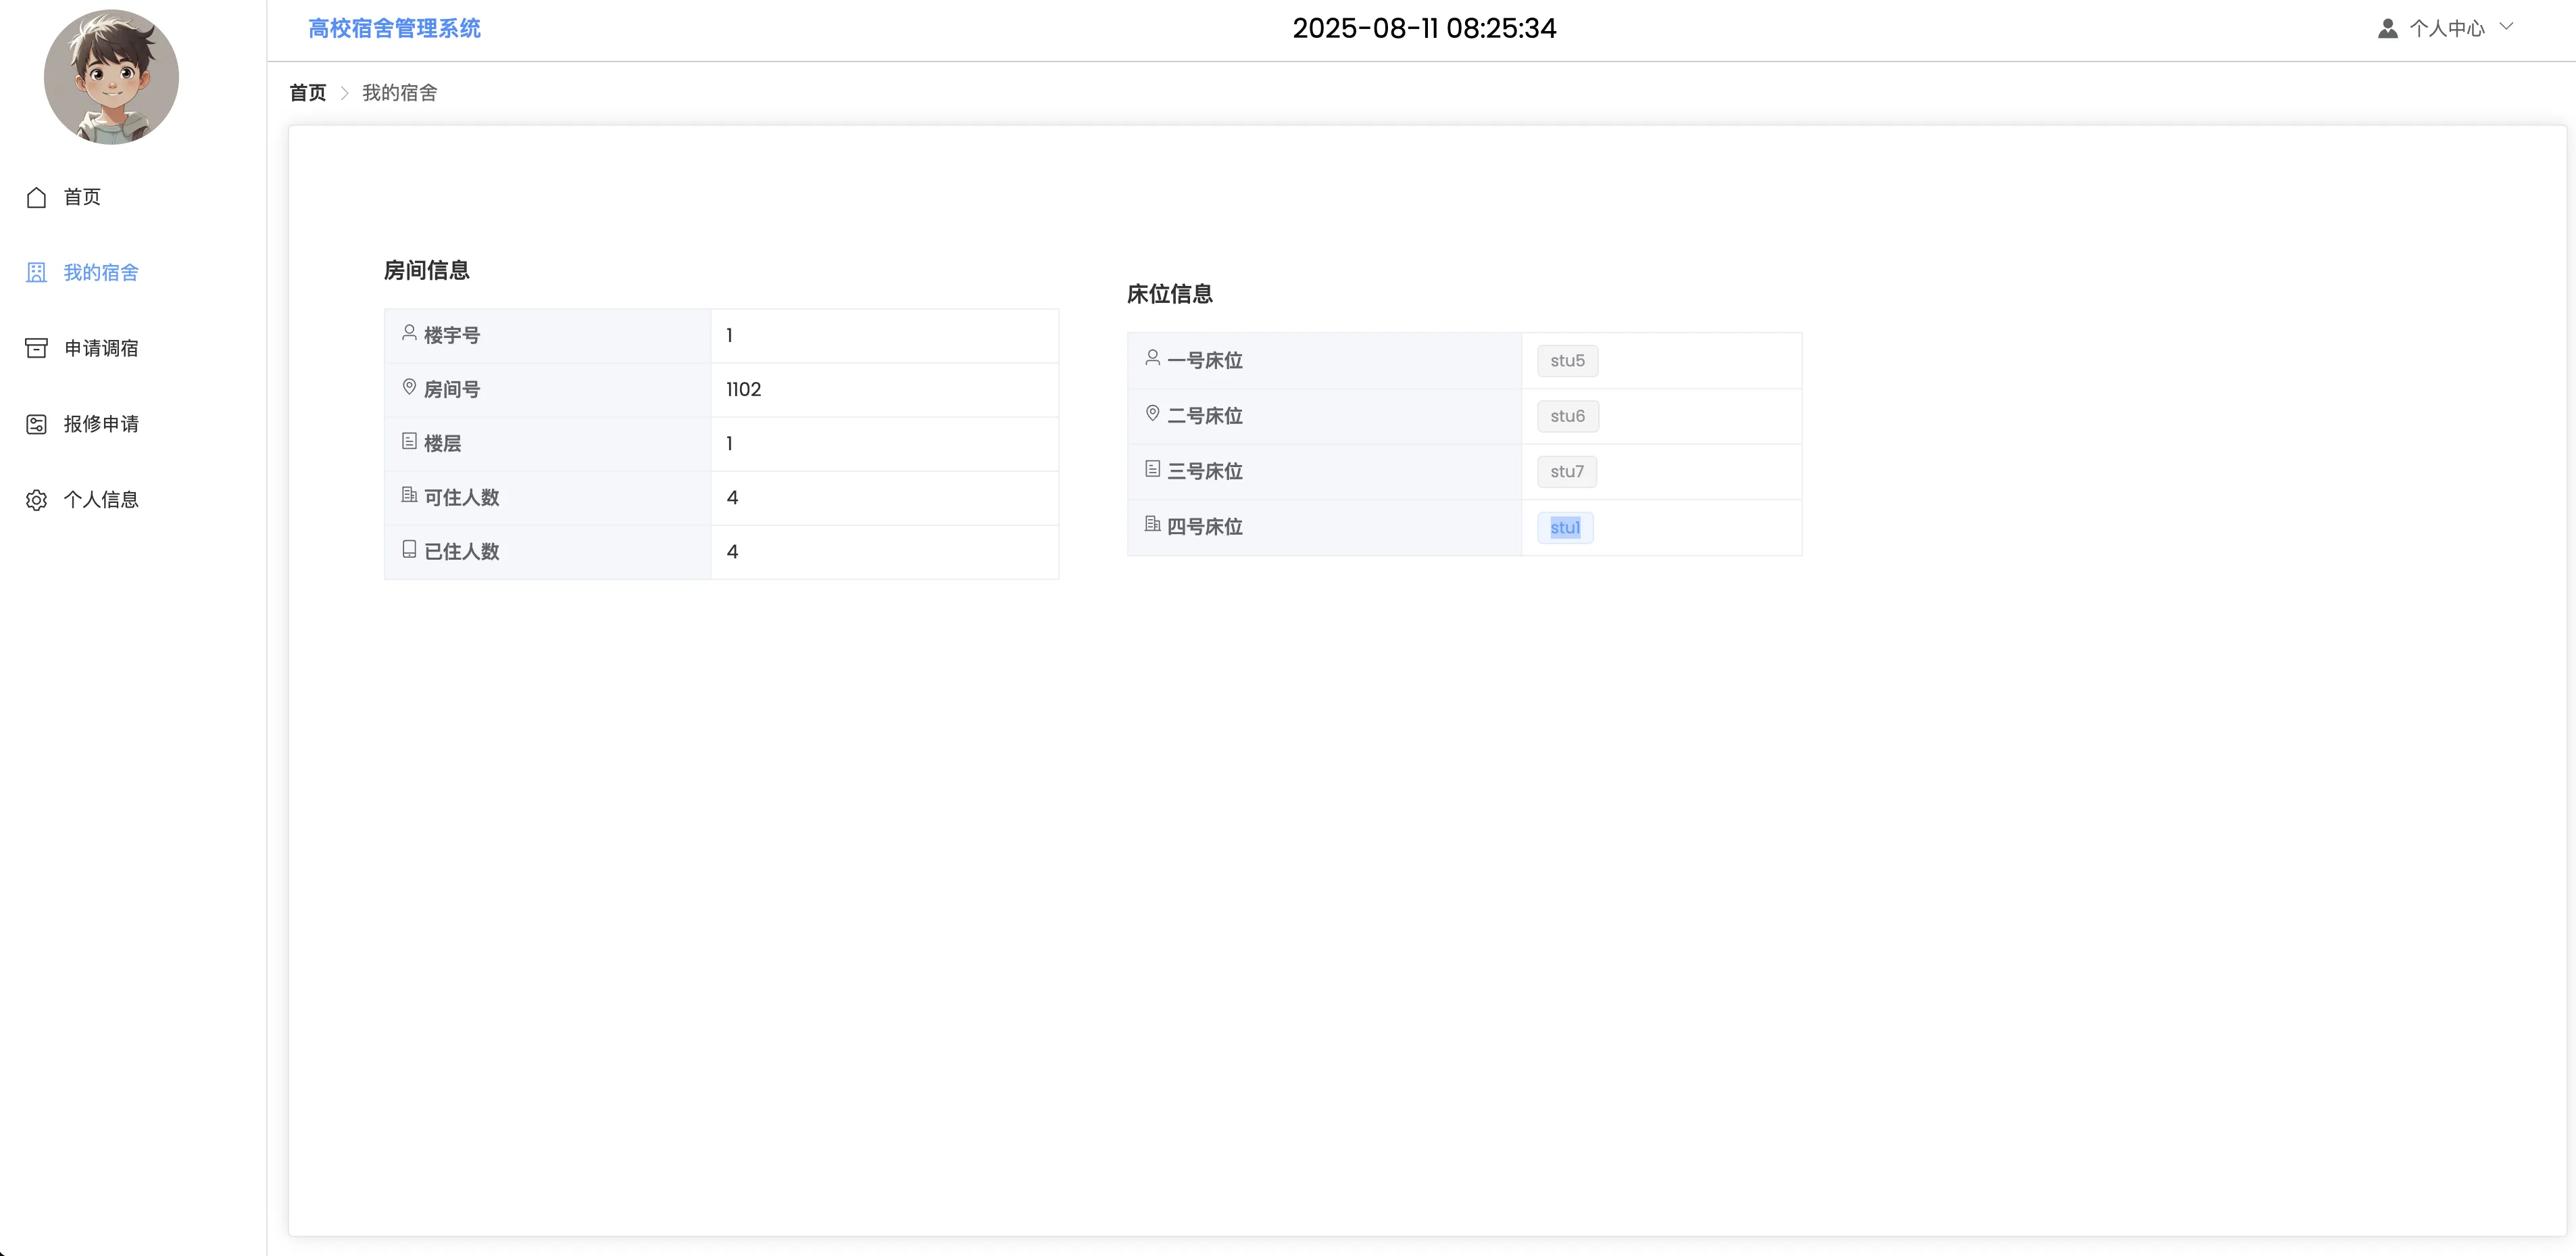Click the person icon next to 楼宇号
The width and height of the screenshot is (2576, 1256).
[409, 333]
